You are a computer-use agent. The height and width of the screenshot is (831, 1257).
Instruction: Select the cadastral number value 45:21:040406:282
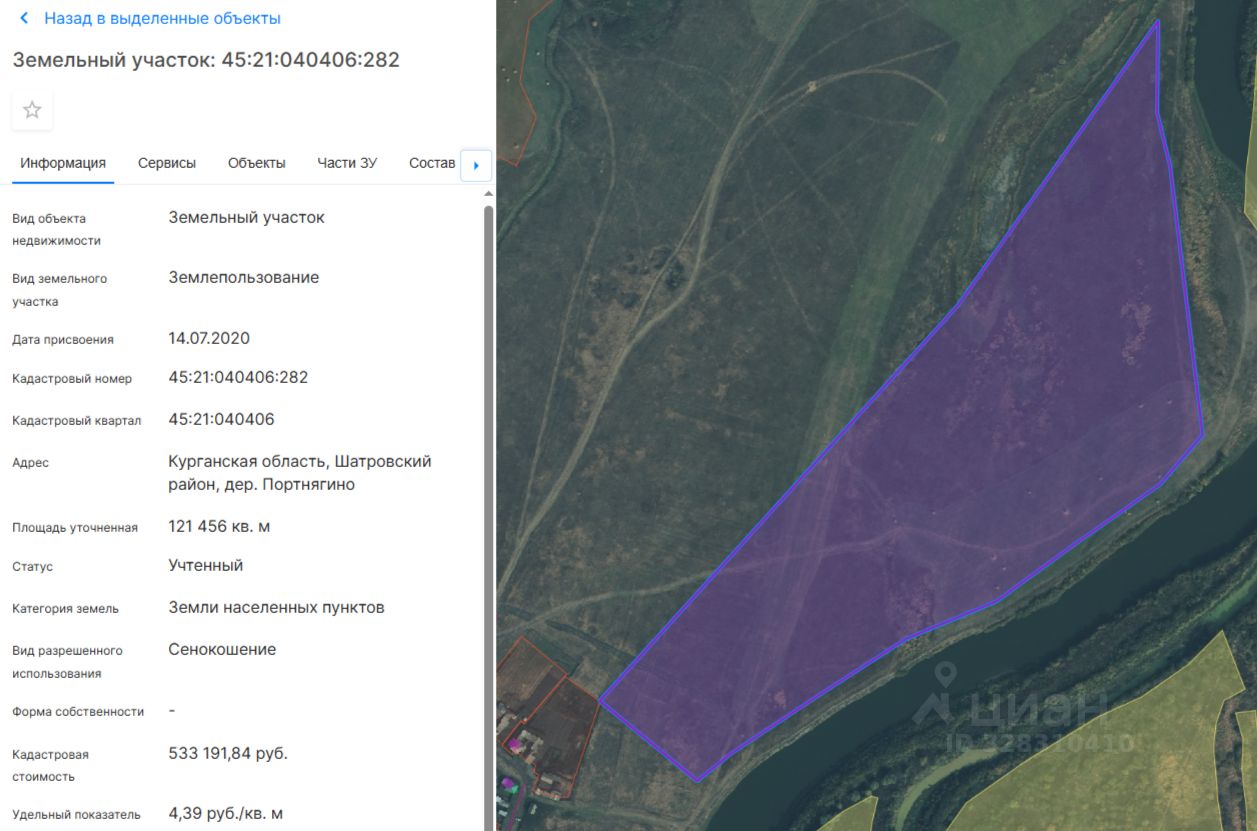point(238,377)
